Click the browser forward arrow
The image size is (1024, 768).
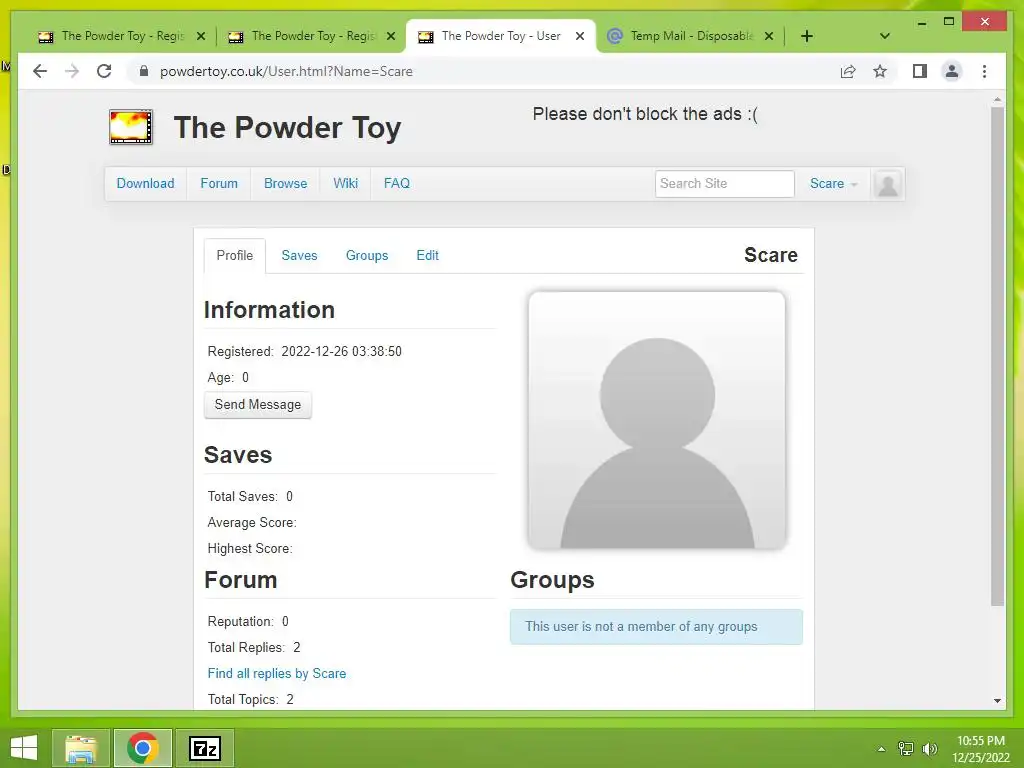(x=72, y=71)
